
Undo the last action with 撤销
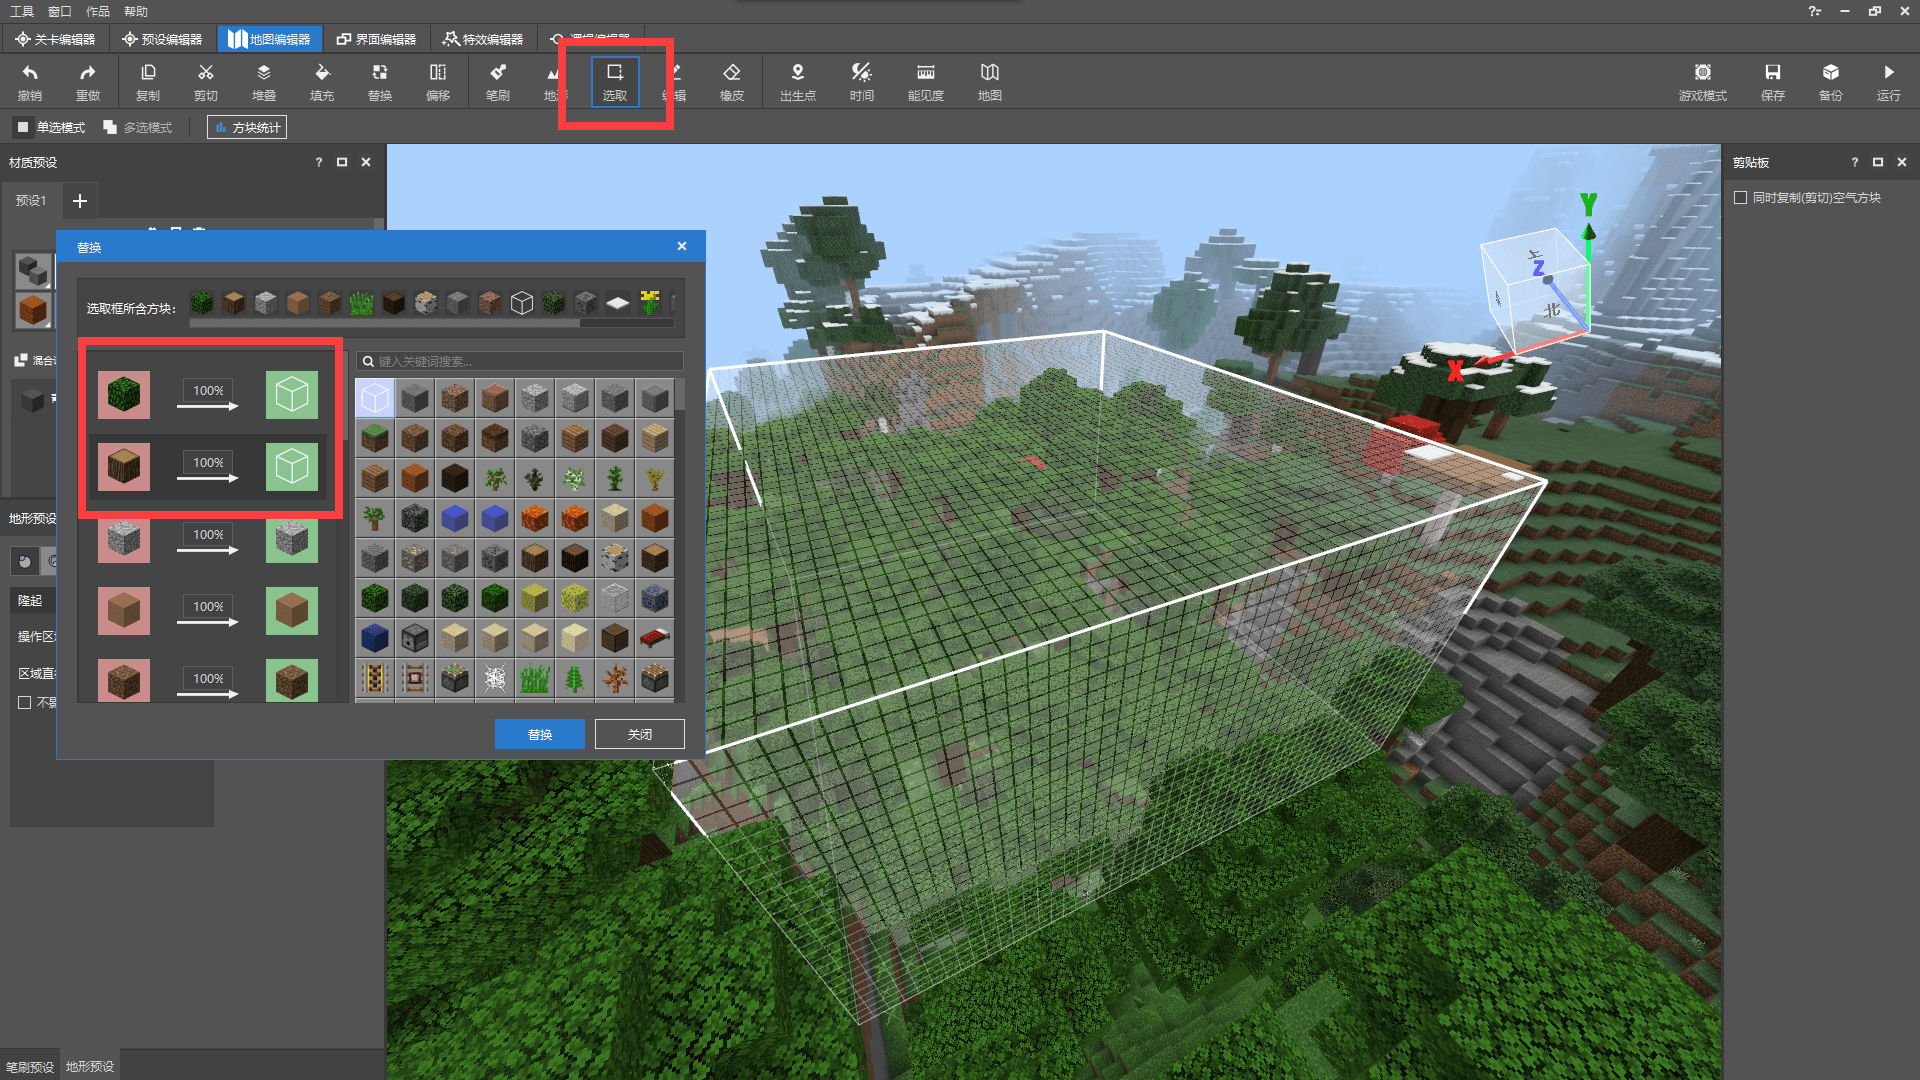30,82
